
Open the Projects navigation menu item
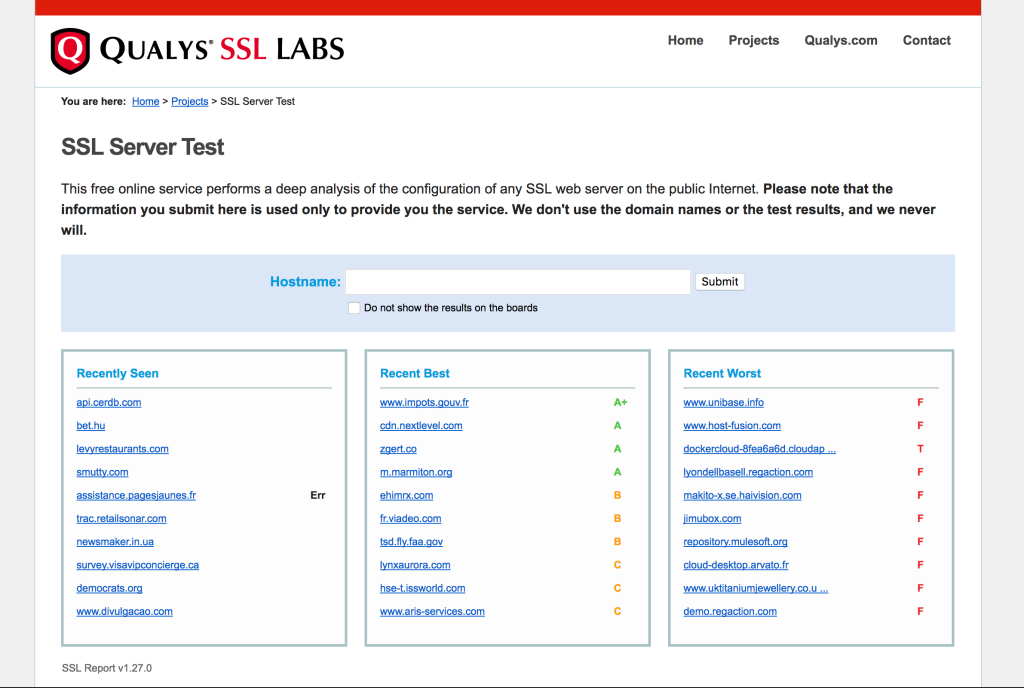[x=753, y=41]
